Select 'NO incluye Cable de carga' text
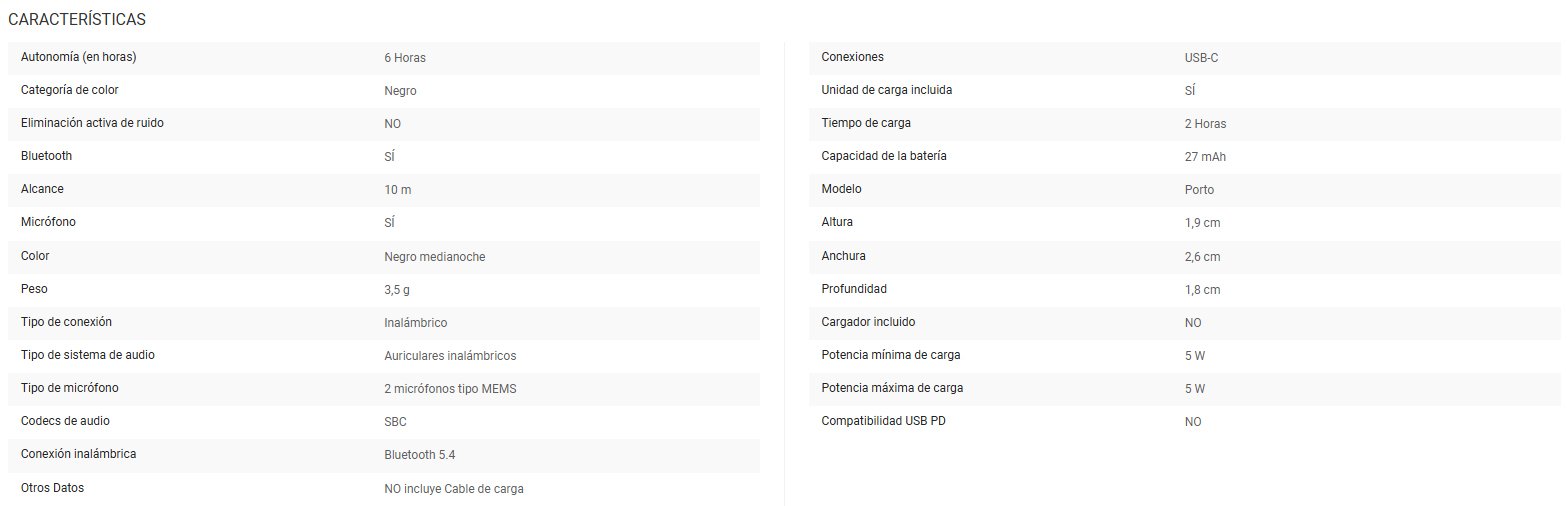 (x=454, y=489)
